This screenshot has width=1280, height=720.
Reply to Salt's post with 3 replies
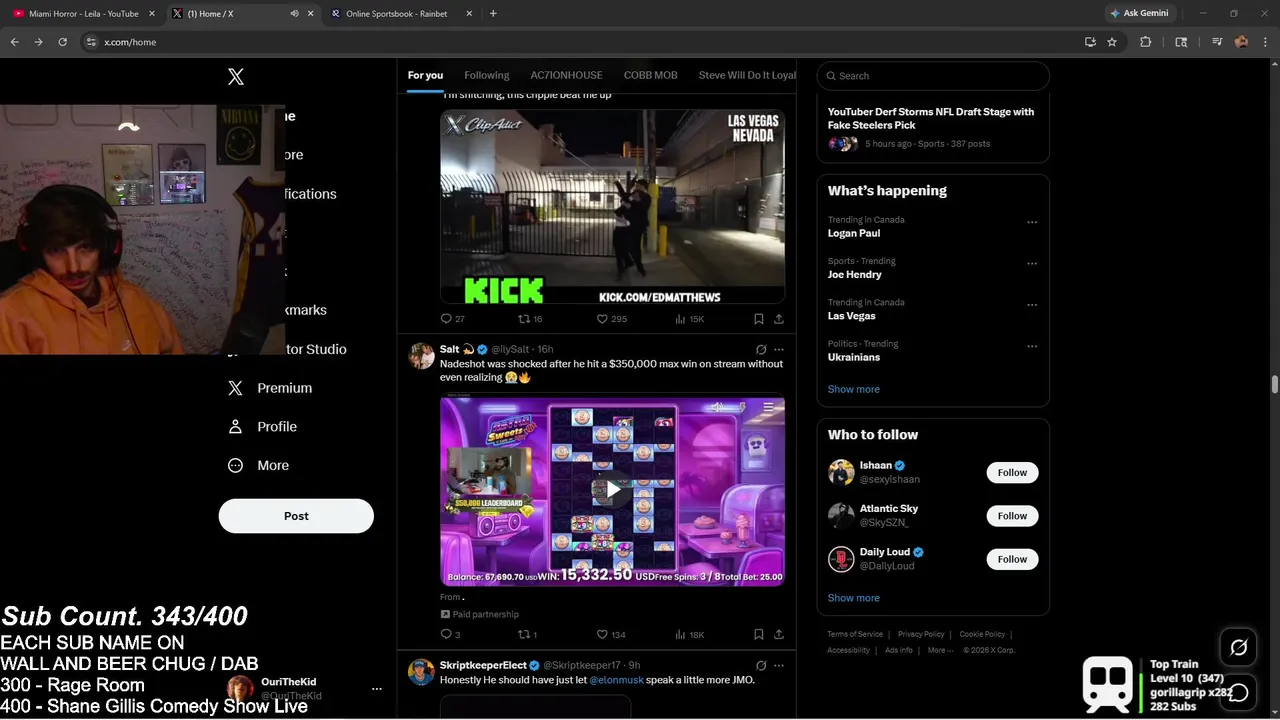point(450,634)
